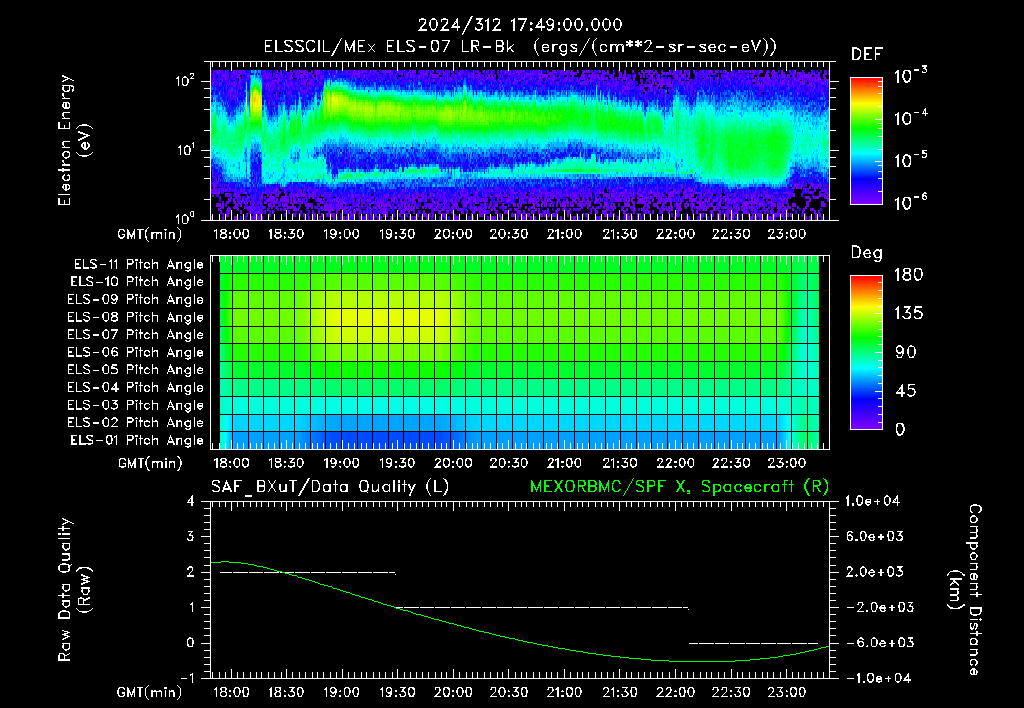Click 19:30 tick under the pitch angle panel

tap(397, 463)
